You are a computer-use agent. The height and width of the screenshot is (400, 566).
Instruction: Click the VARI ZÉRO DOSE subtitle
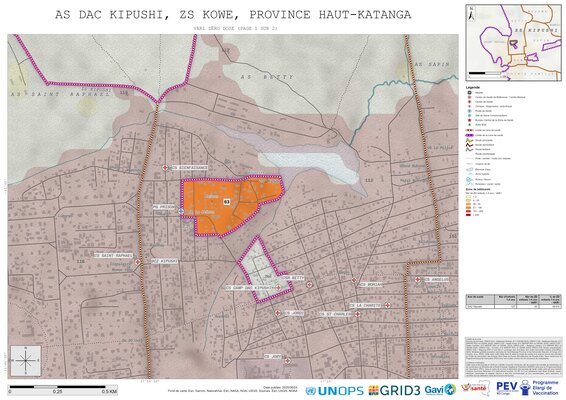coord(235,28)
